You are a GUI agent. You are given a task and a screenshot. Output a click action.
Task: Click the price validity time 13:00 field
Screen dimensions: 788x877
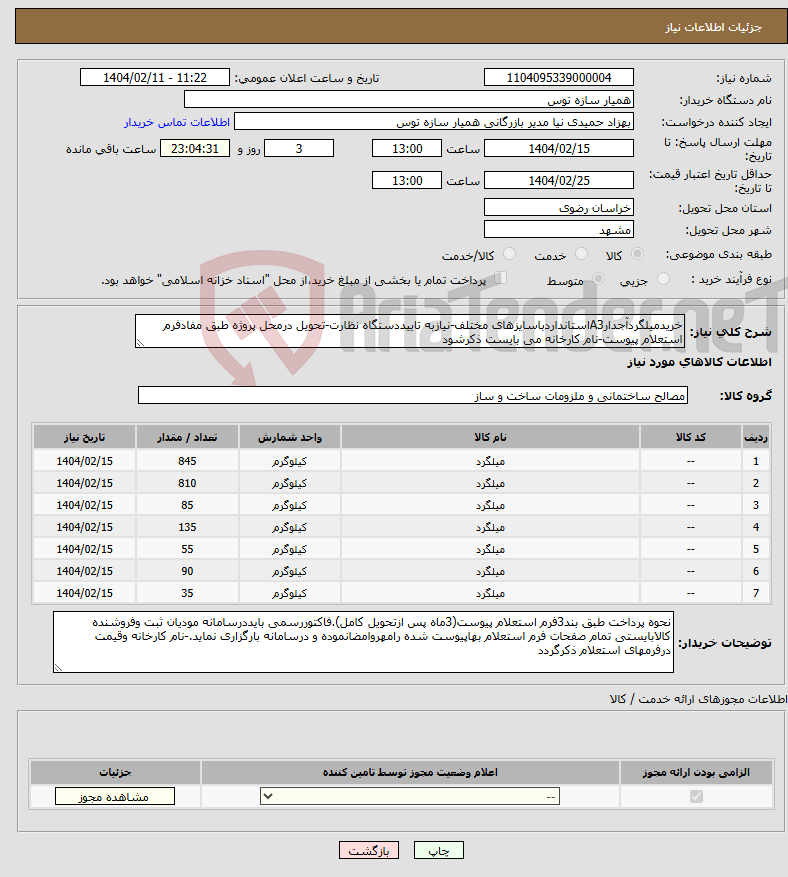tap(407, 180)
